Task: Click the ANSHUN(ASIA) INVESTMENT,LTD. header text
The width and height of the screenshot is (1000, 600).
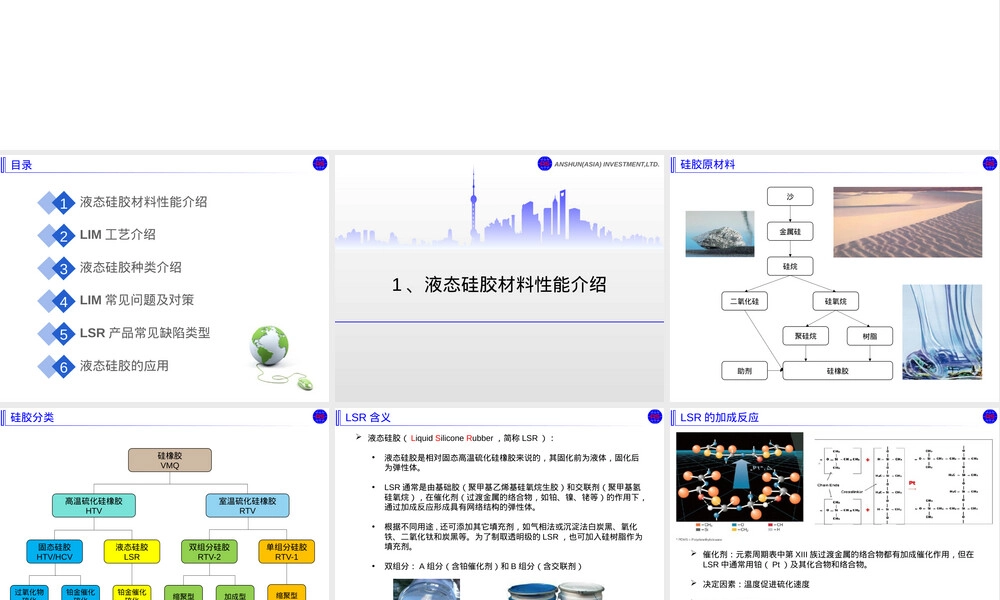Action: [607, 164]
